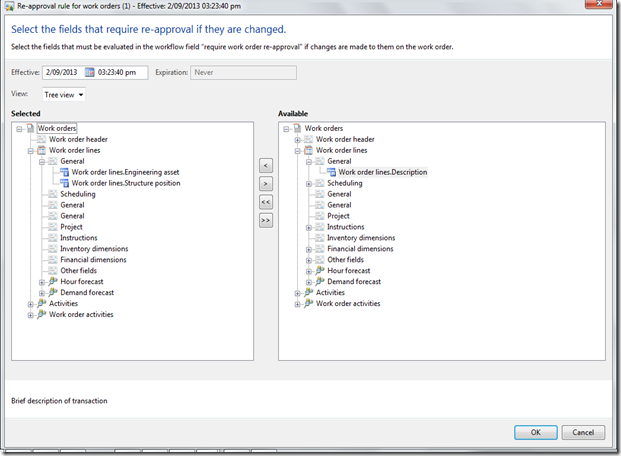Click the Effective time input field
Screen dimensions: 621x456
tap(121, 72)
